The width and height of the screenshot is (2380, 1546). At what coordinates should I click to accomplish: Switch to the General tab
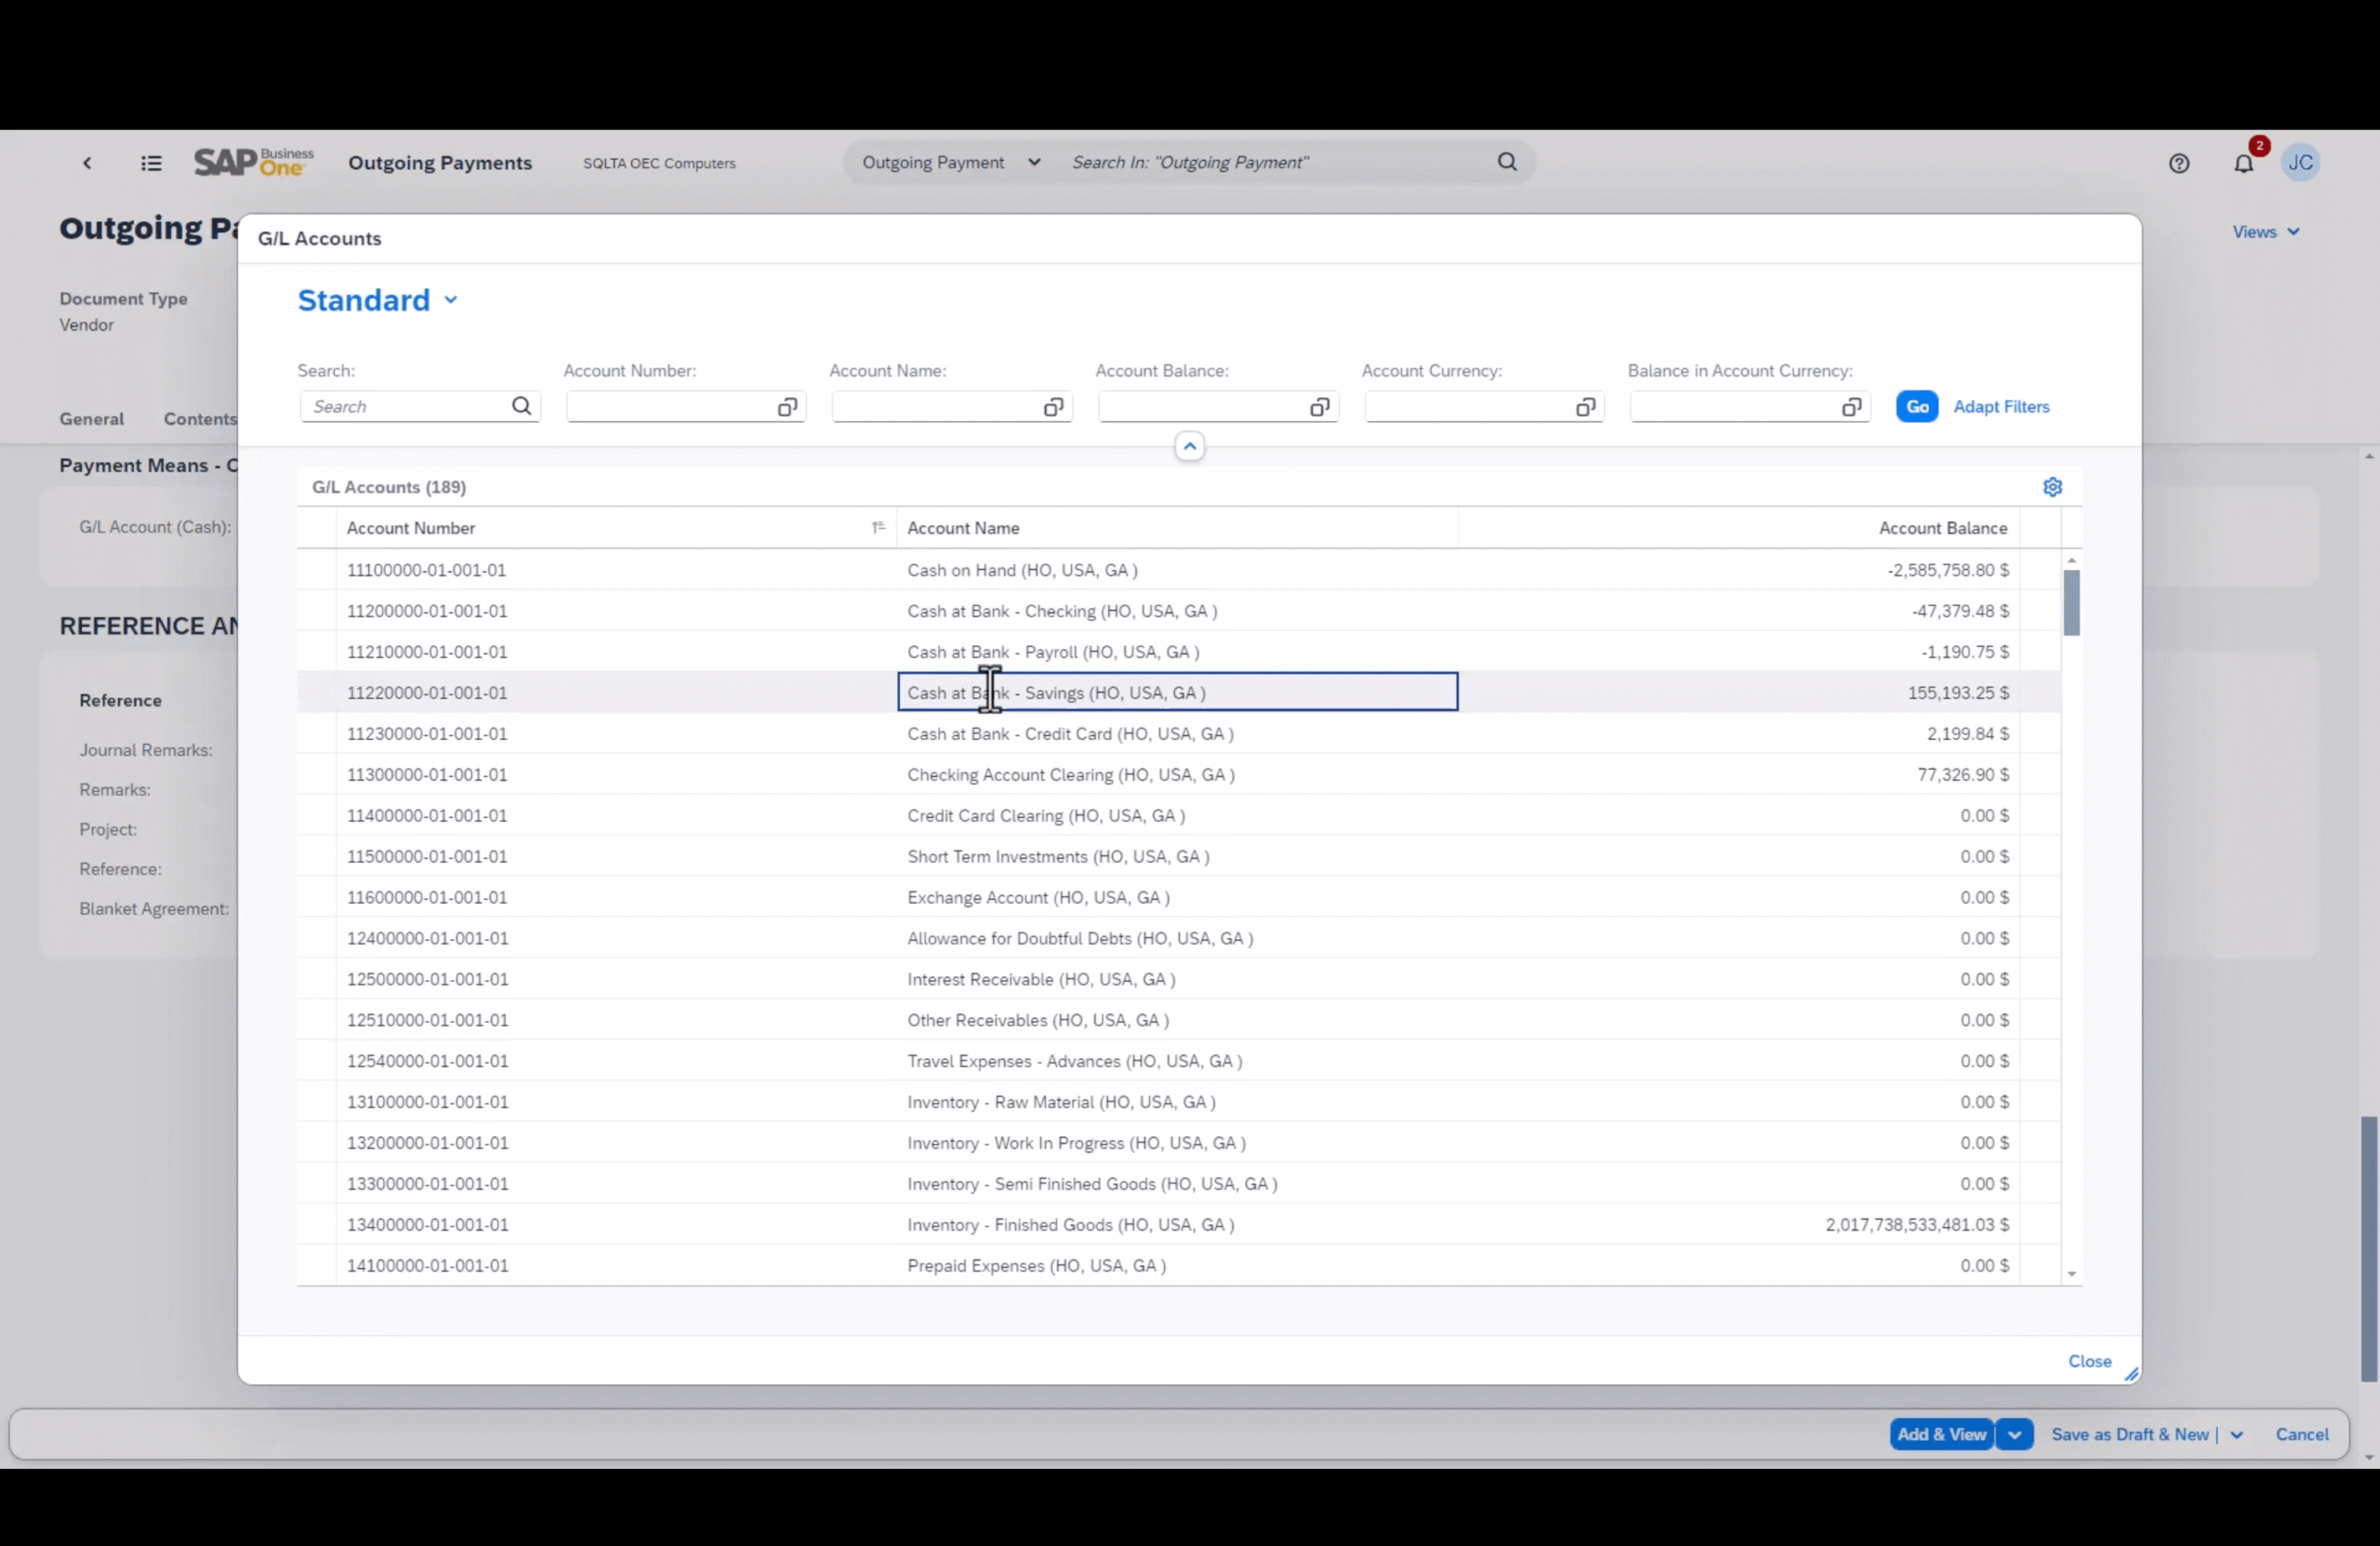91,419
